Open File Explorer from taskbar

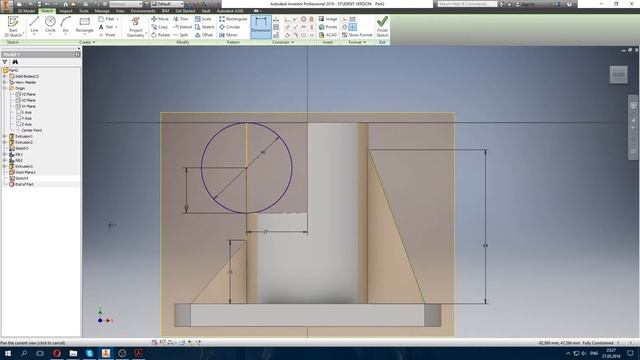73,353
